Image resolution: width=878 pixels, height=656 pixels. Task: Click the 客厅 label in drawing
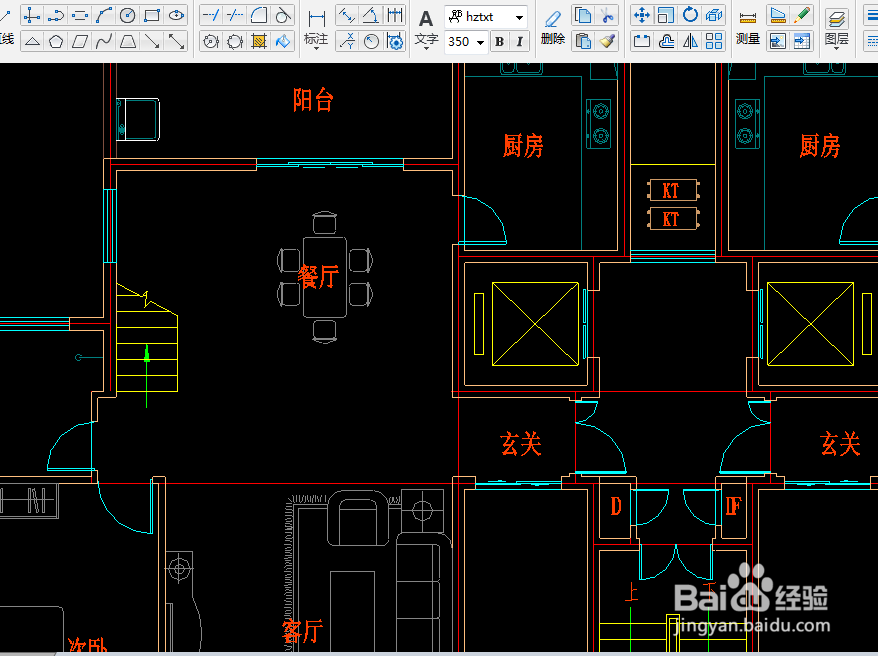tap(303, 631)
